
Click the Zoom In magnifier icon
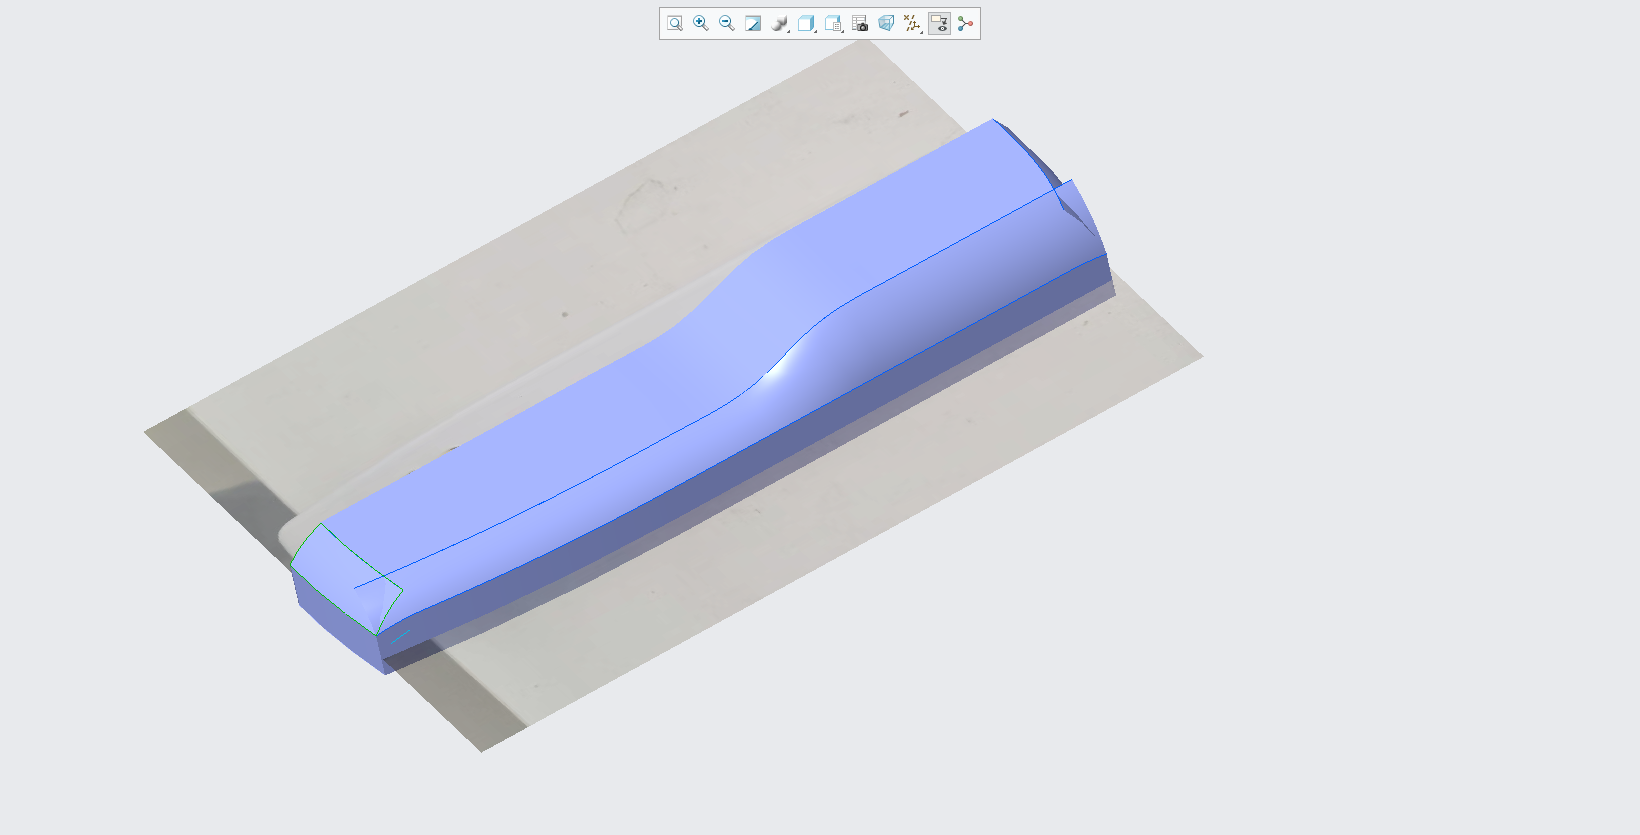(x=701, y=23)
